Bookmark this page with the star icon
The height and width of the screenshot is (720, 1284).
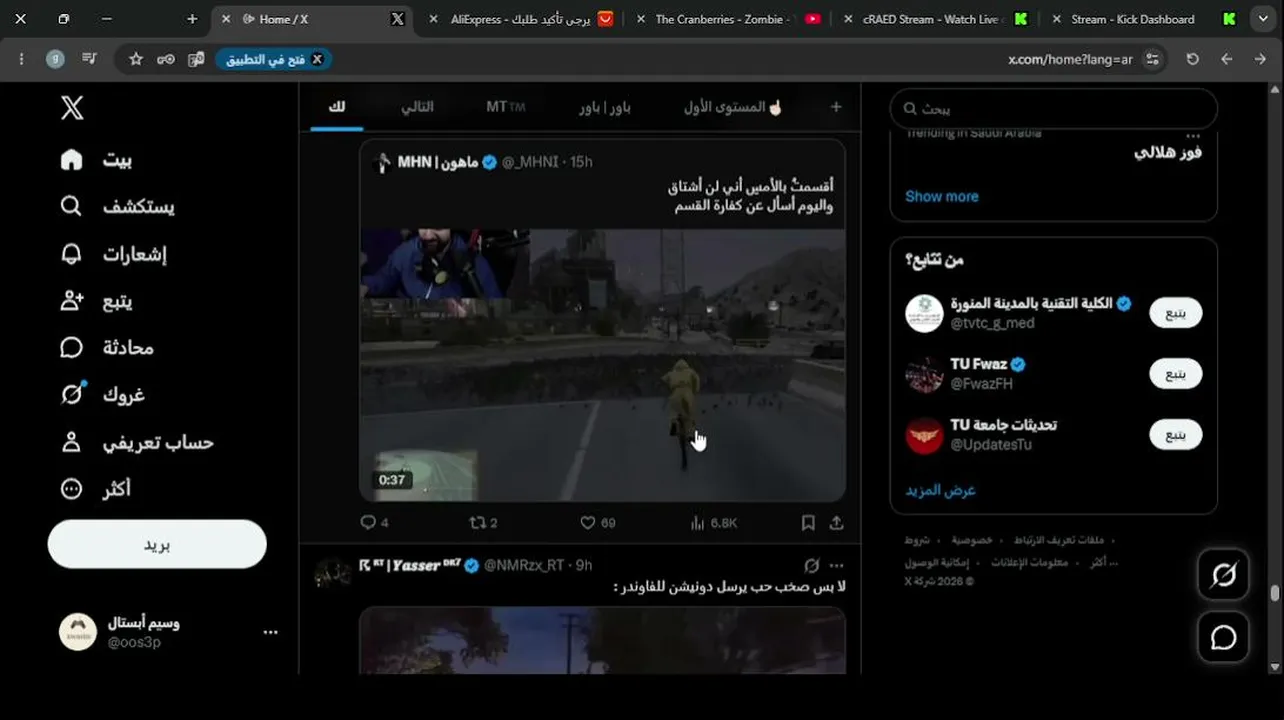pyautogui.click(x=136, y=59)
